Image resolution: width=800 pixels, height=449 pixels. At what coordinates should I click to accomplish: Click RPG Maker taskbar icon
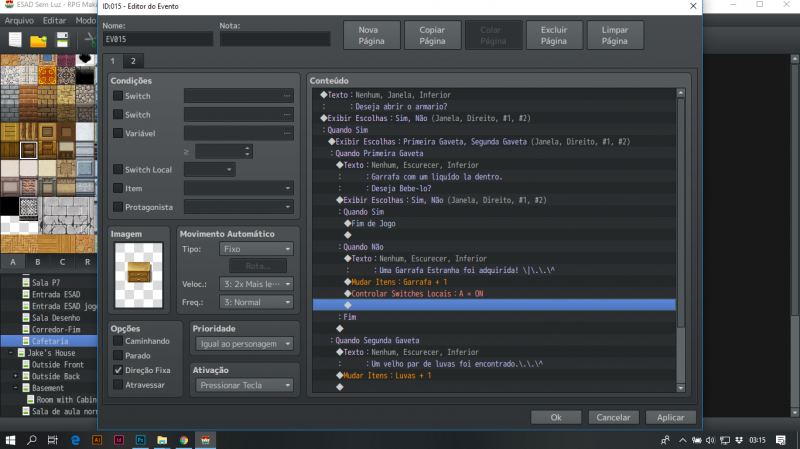[x=206, y=440]
